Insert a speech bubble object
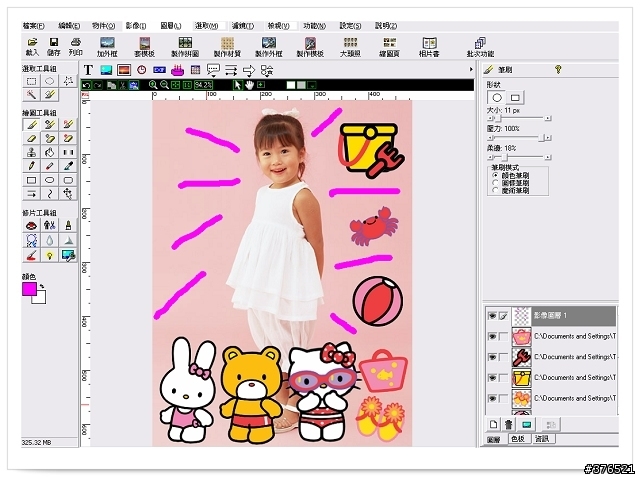This screenshot has height=477, width=640. click(213, 70)
